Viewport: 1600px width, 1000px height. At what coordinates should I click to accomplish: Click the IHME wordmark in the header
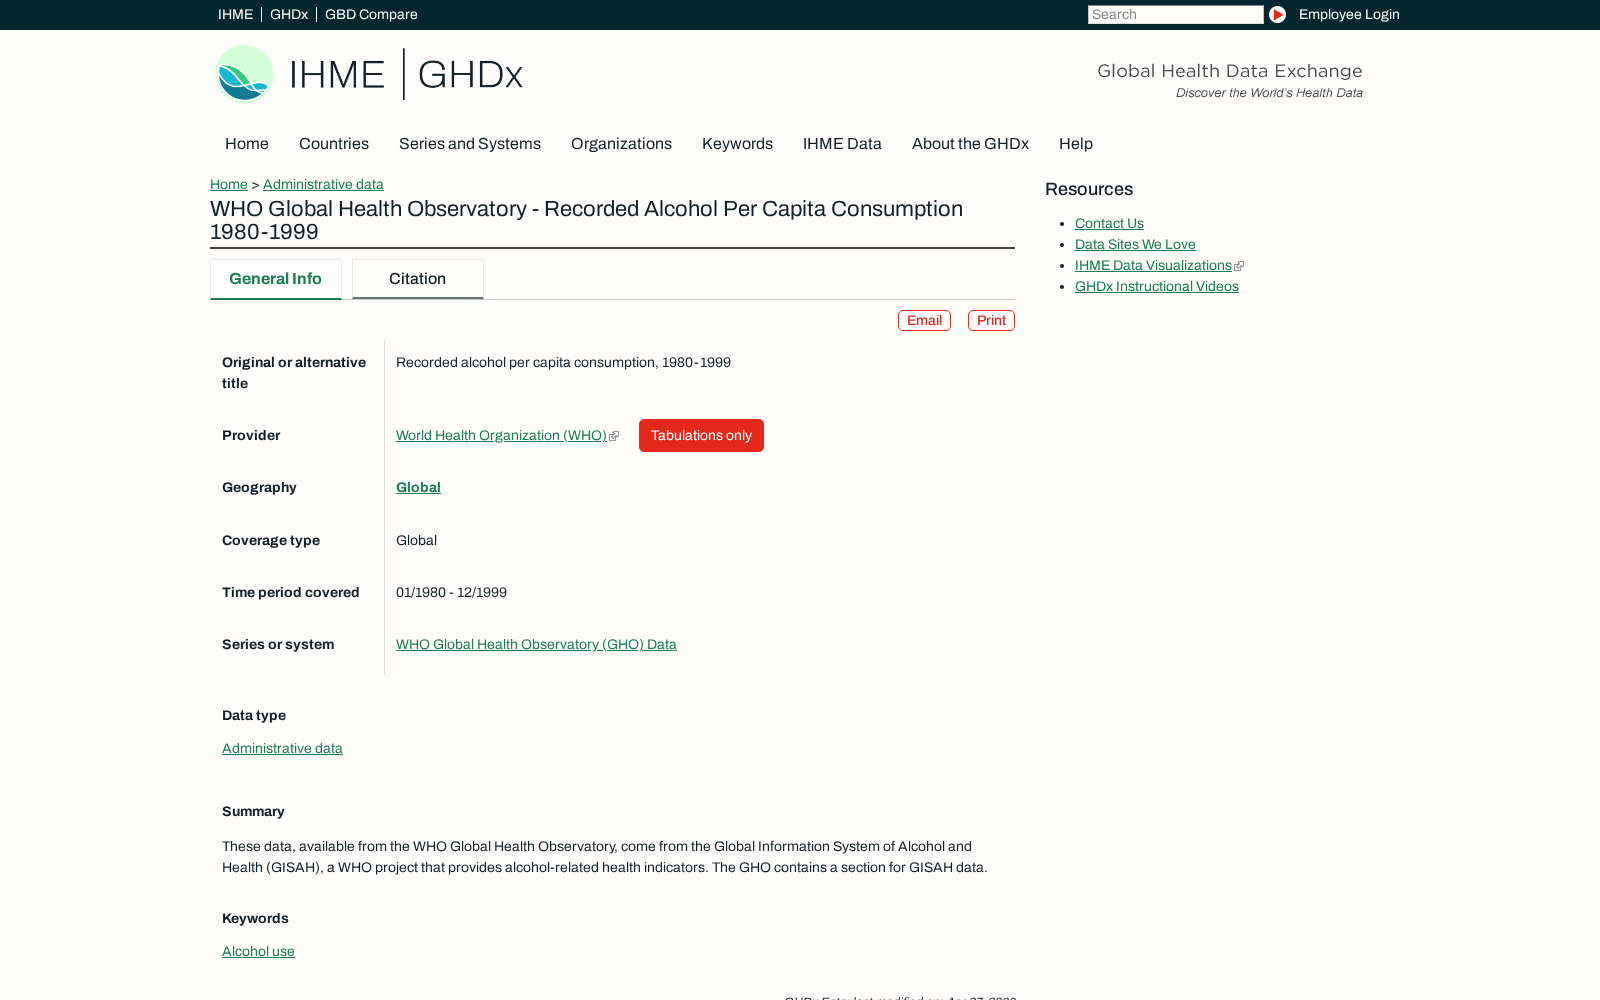[337, 75]
